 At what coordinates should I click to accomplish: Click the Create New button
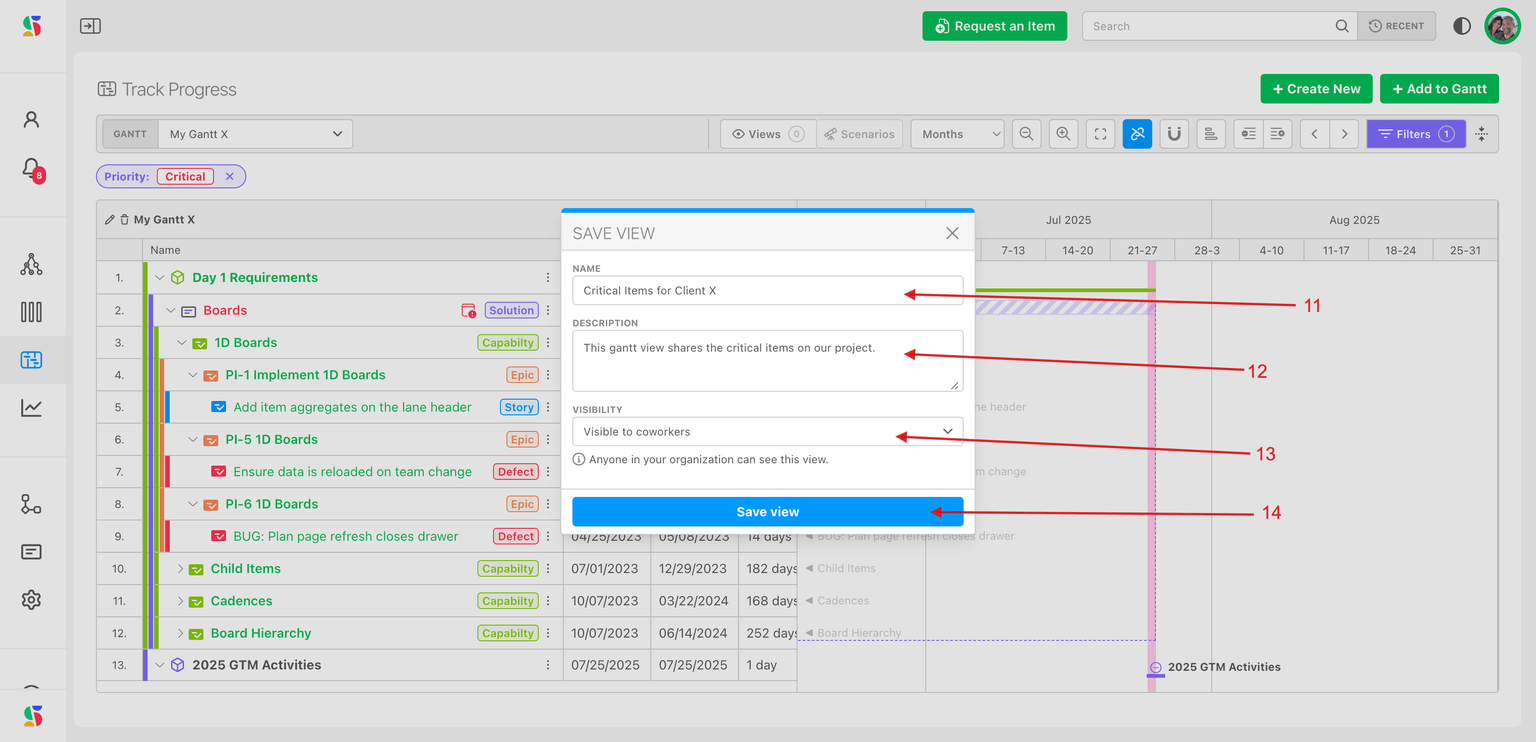pos(1315,89)
